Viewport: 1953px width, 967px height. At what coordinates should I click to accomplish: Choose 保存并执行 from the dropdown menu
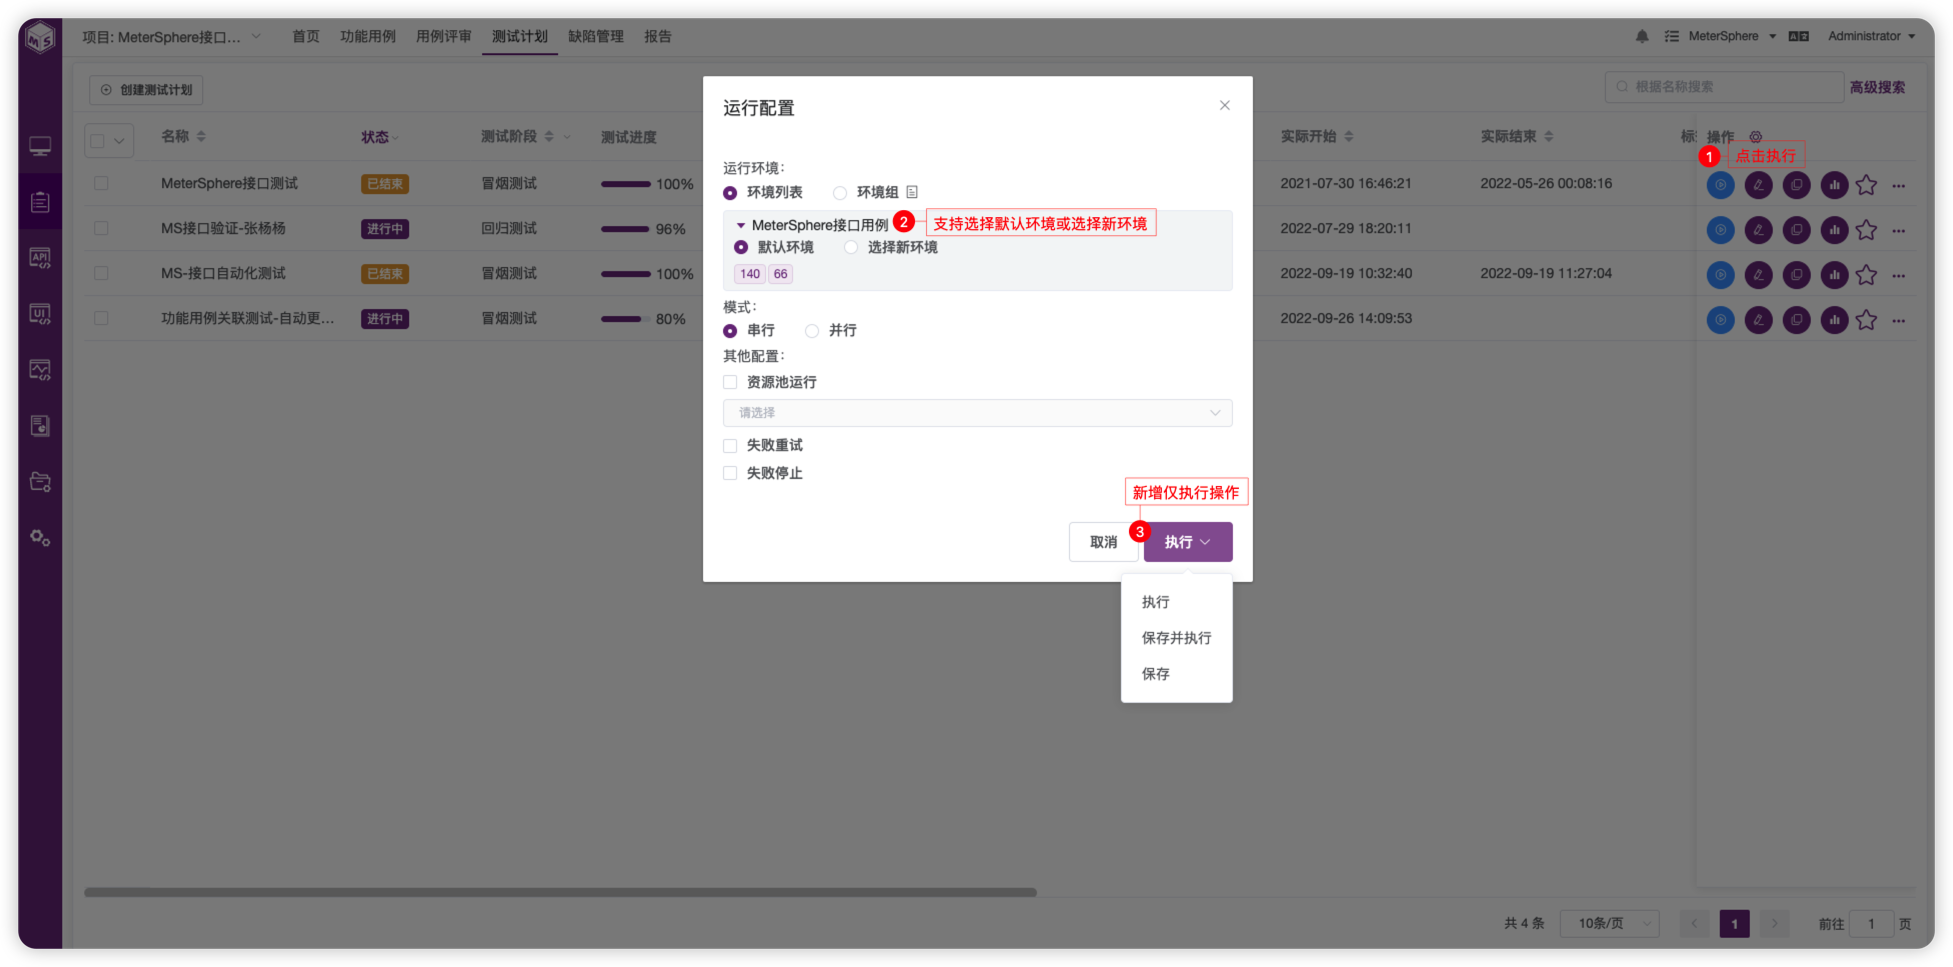point(1176,638)
